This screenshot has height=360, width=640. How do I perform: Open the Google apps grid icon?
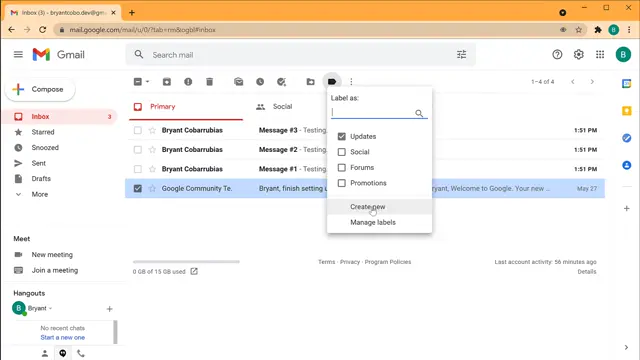tap(600, 54)
